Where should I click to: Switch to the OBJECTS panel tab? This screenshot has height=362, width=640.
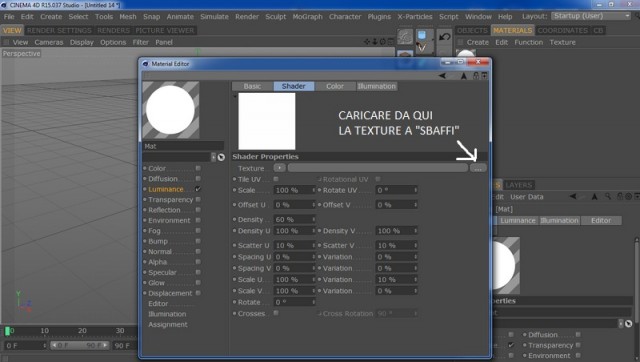pos(472,30)
